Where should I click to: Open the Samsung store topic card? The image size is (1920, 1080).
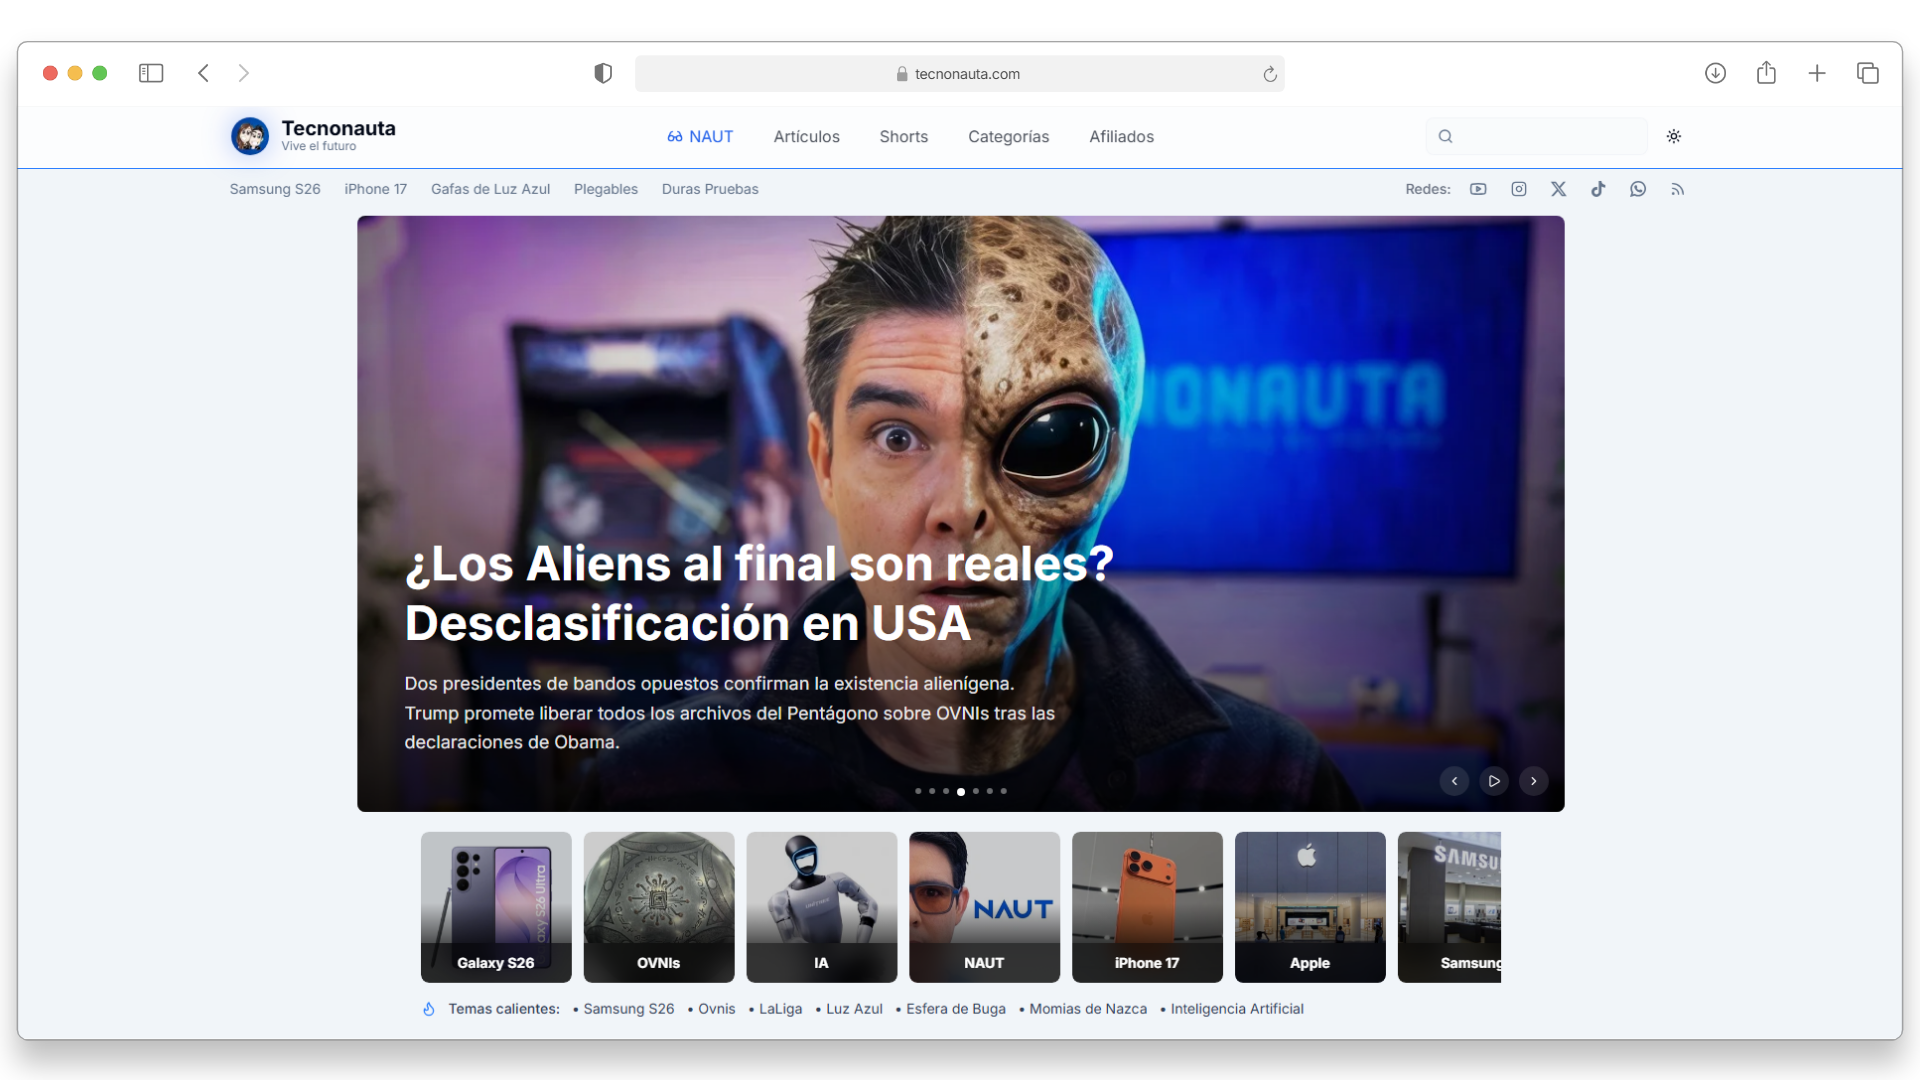point(1449,907)
